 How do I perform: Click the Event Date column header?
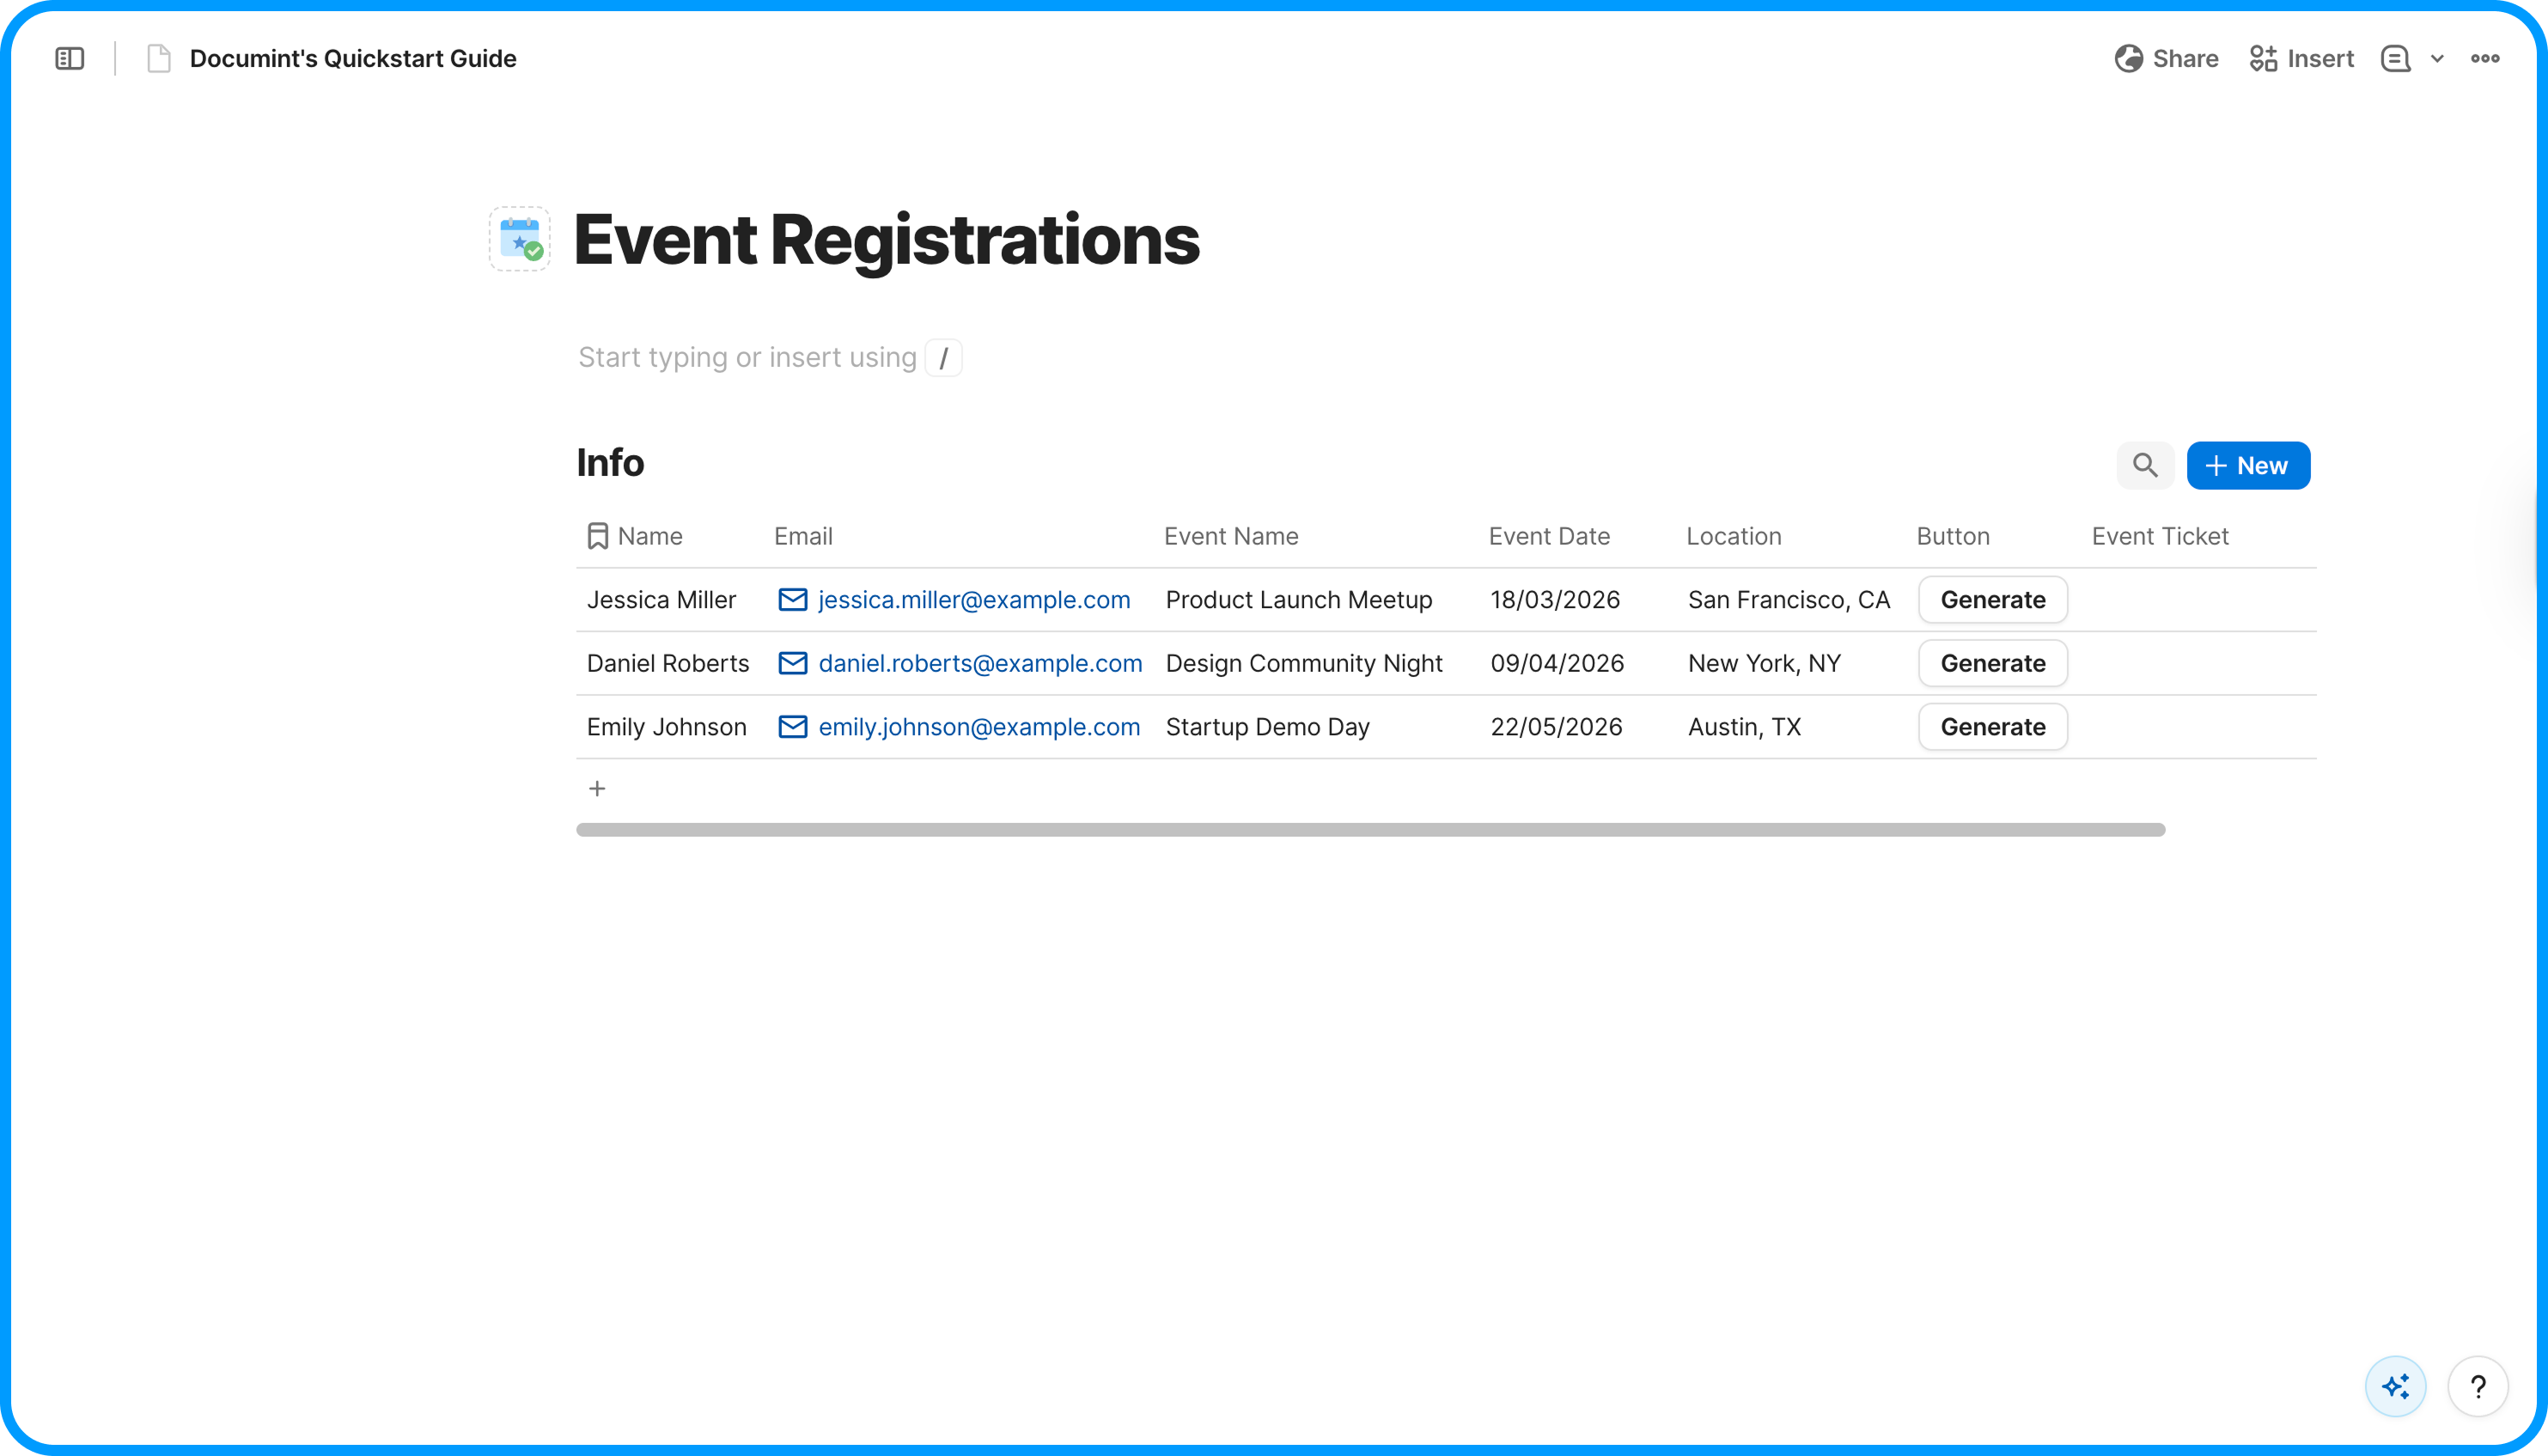[1548, 536]
